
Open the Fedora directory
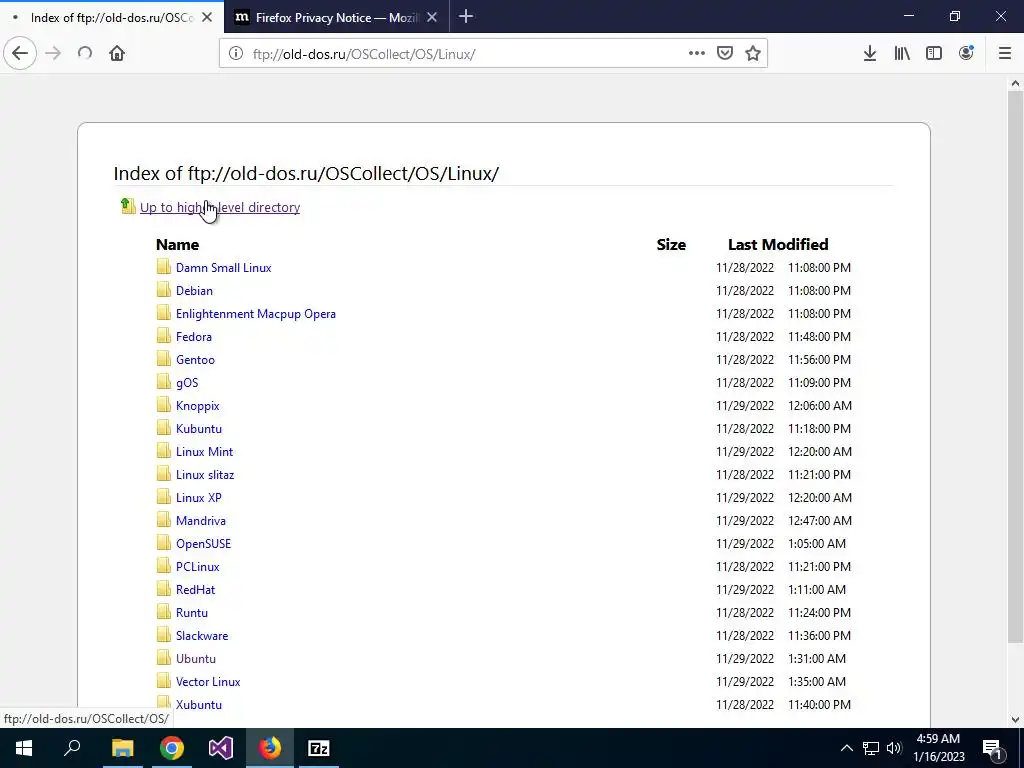193,336
